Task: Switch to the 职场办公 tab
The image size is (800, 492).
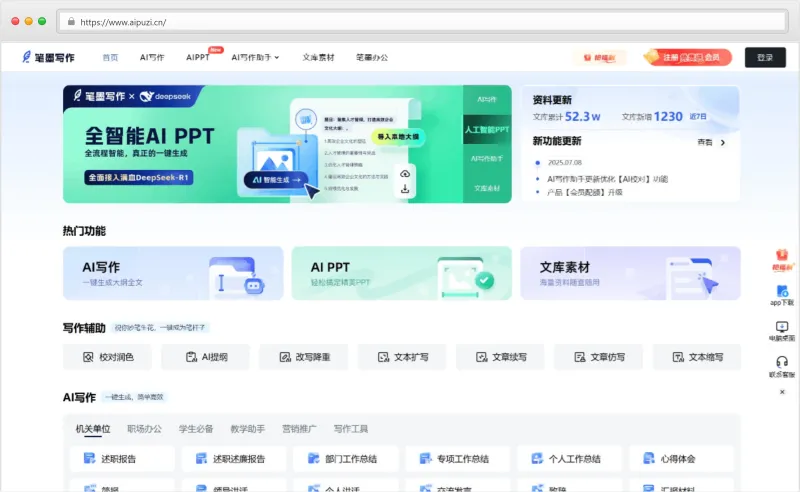Action: [x=144, y=429]
